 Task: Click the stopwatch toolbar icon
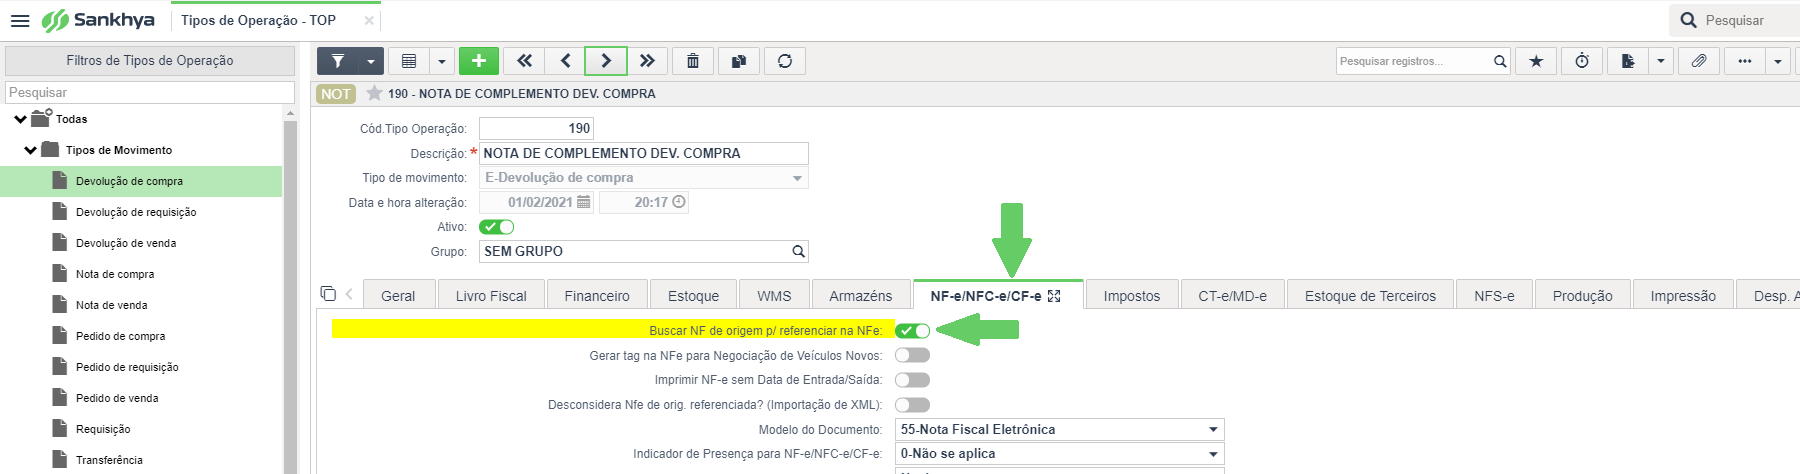[1582, 61]
